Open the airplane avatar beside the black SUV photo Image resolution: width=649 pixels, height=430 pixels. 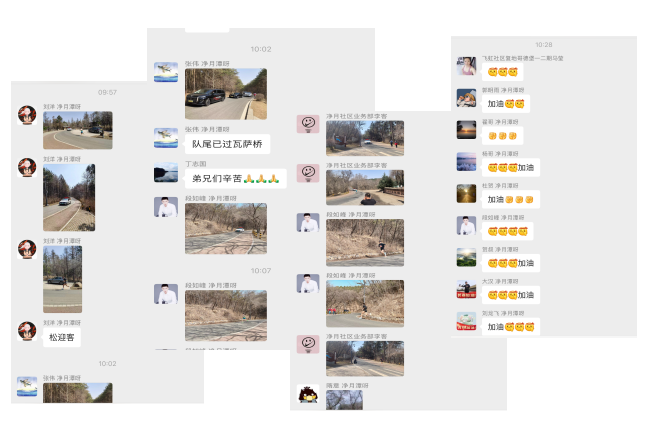(x=166, y=72)
